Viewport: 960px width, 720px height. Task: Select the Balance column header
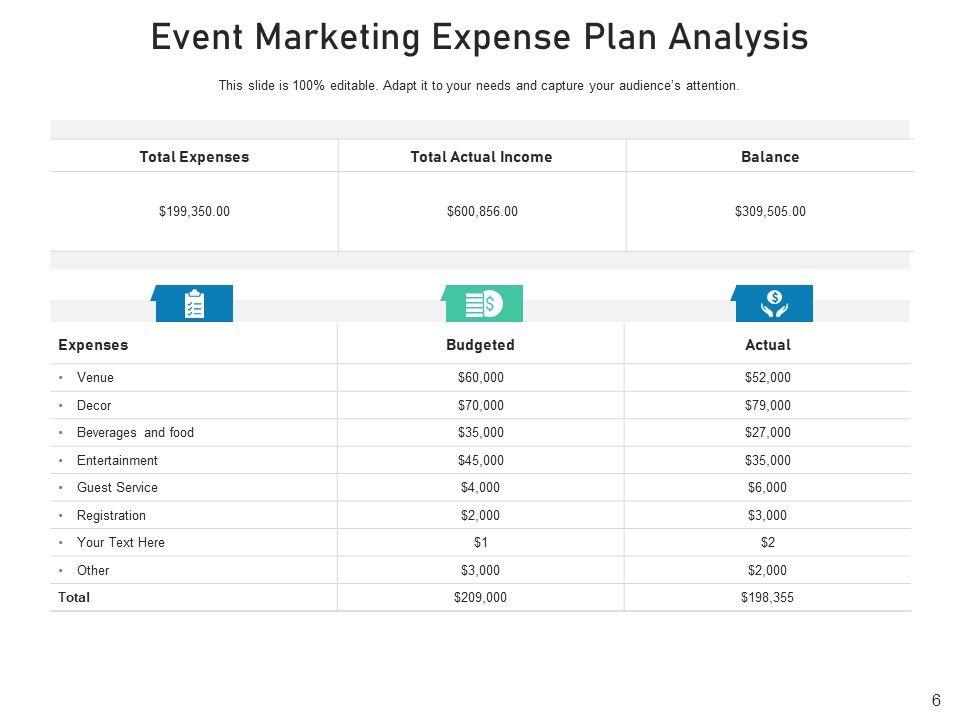(770, 157)
